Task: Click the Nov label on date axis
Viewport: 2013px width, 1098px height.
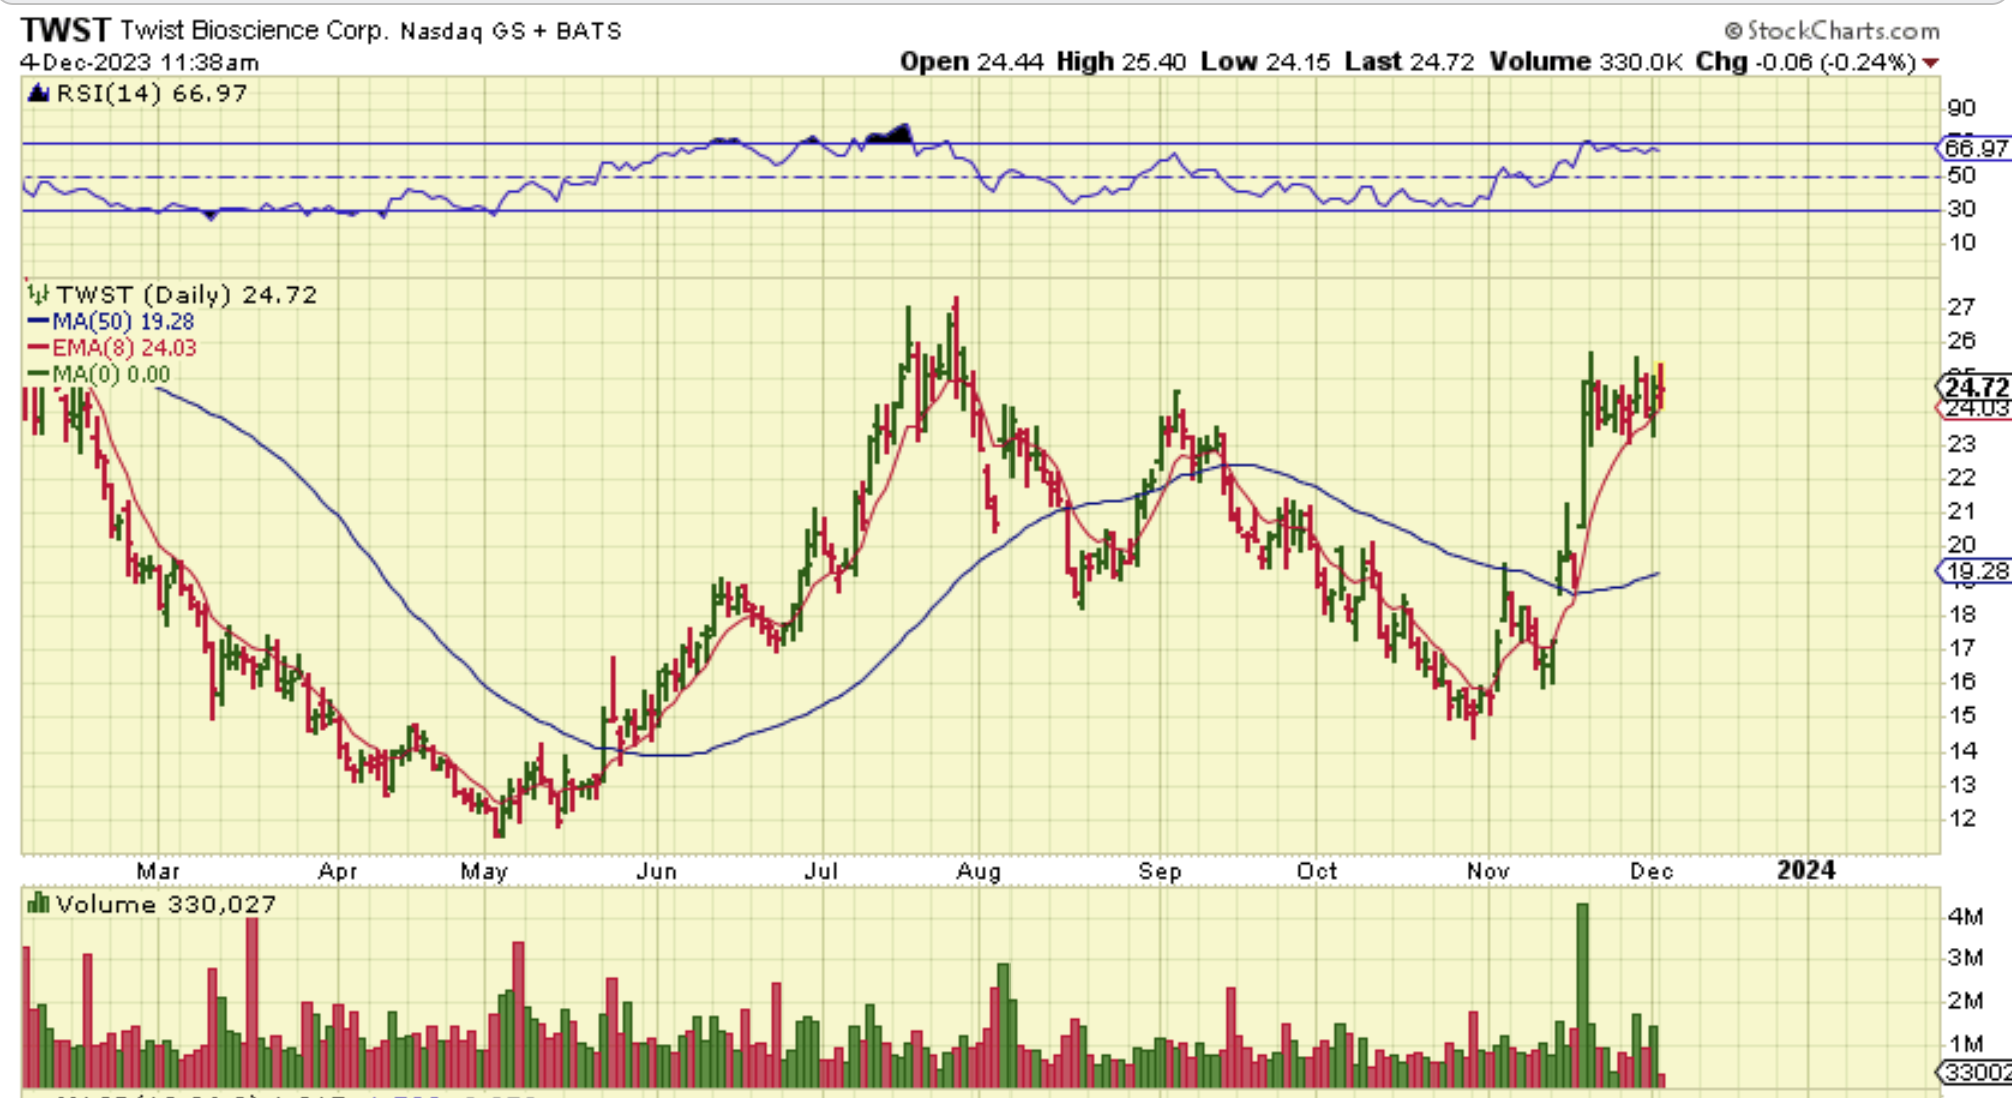Action: (x=1488, y=871)
